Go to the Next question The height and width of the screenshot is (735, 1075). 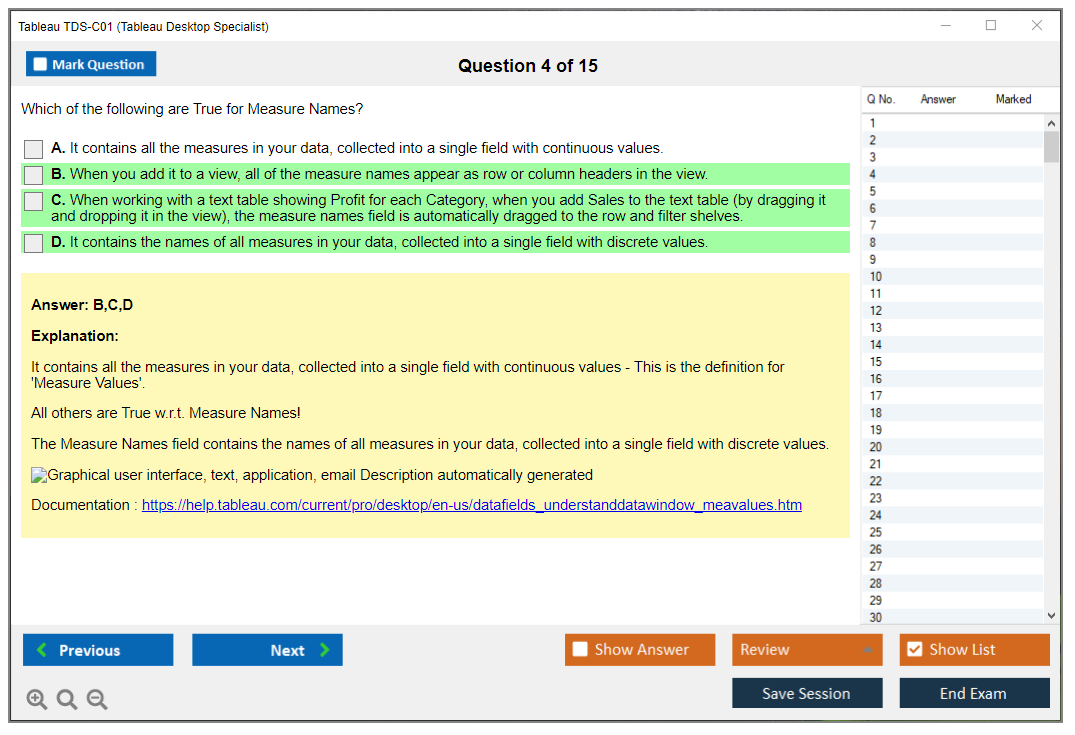(267, 650)
